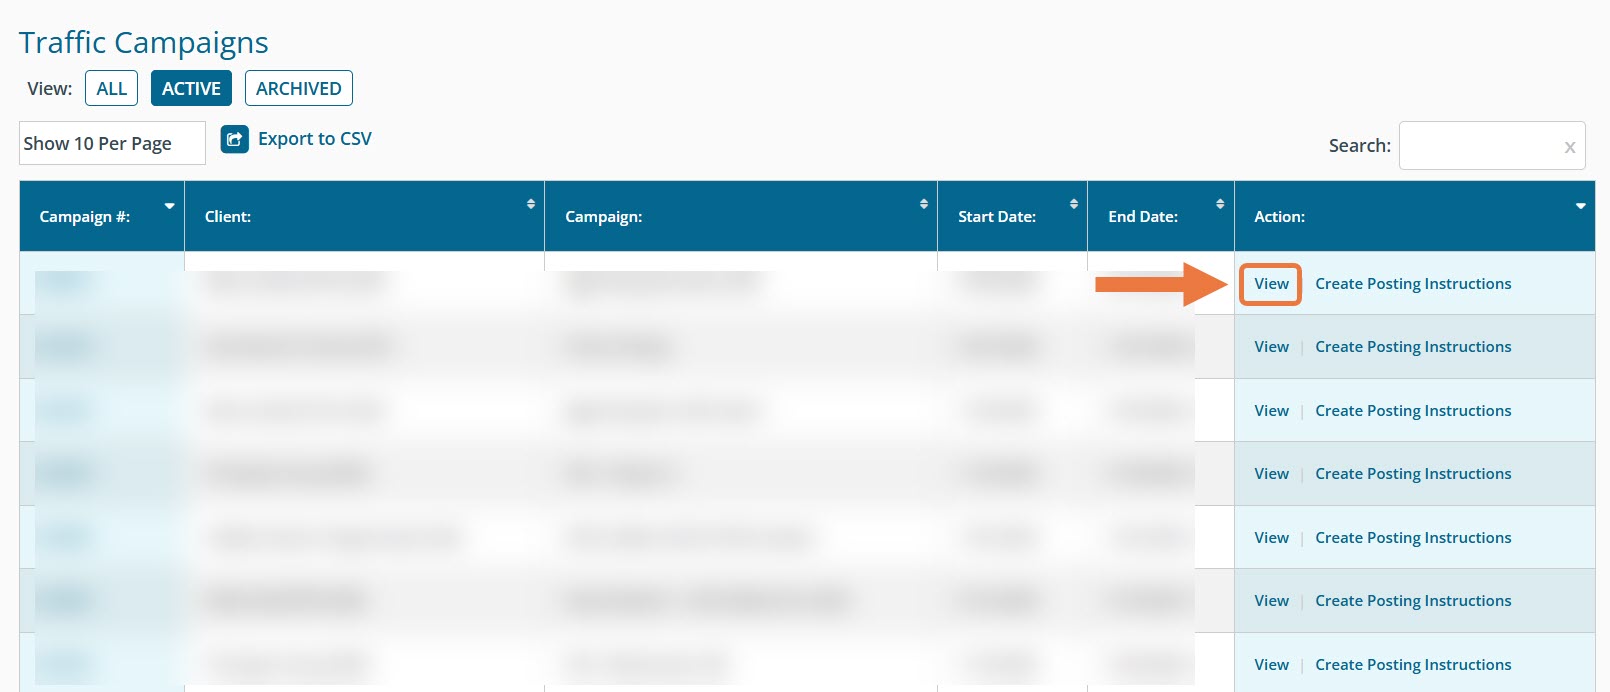Sort by End Date column arrows
This screenshot has width=1610, height=692.
[x=1220, y=204]
